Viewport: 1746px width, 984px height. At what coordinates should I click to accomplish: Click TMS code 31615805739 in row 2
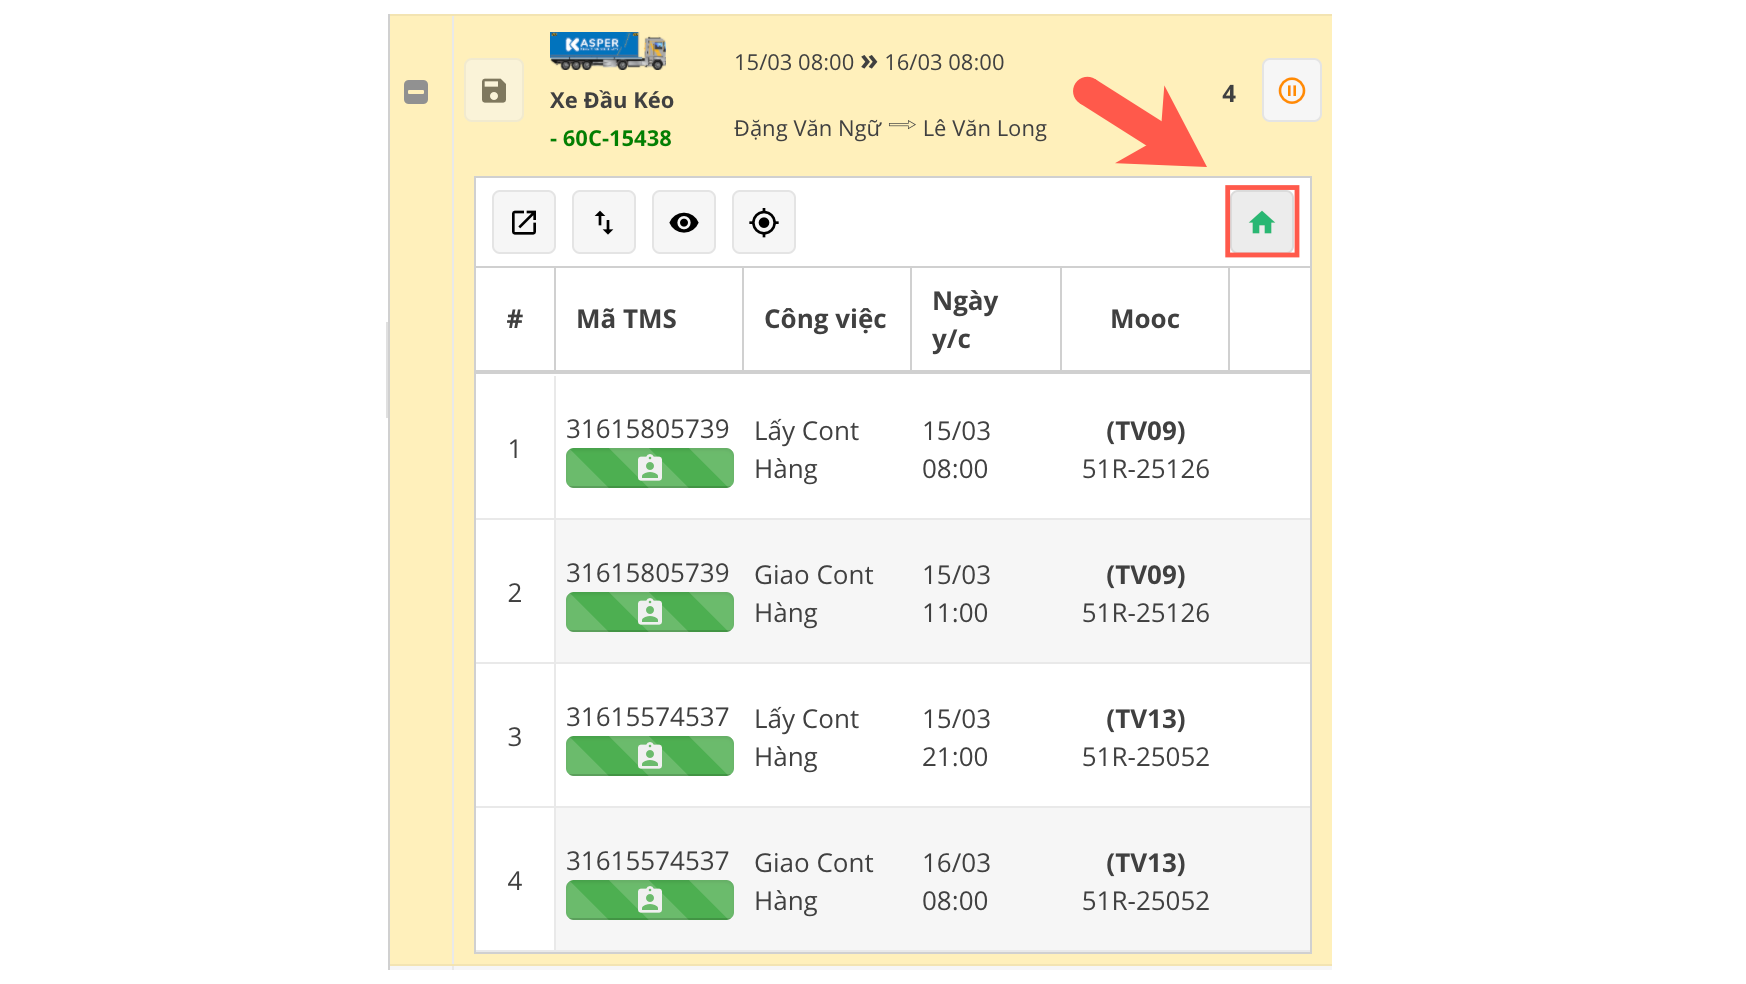pyautogui.click(x=647, y=573)
